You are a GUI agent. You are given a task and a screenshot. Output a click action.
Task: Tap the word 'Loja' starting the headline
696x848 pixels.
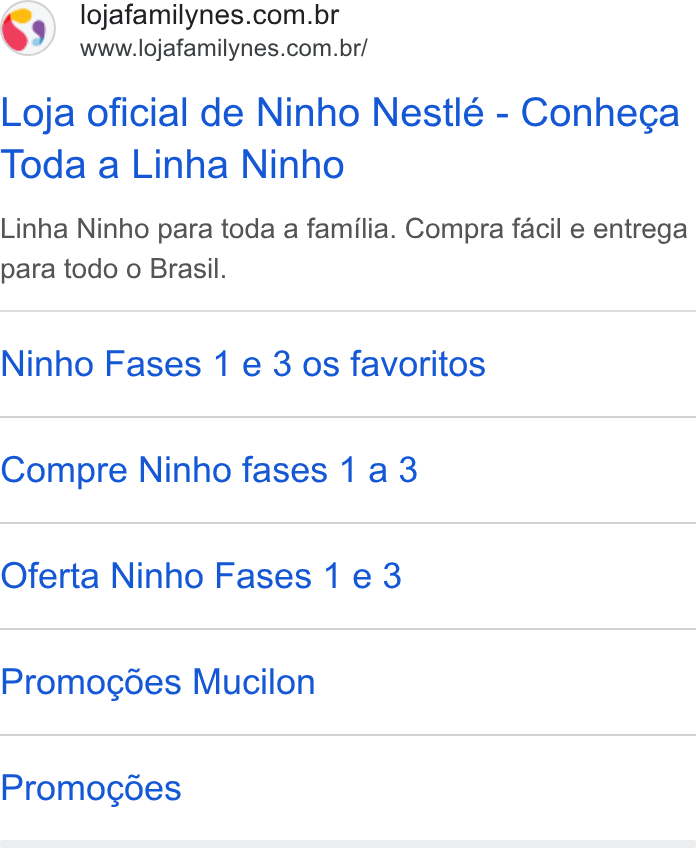(x=37, y=114)
